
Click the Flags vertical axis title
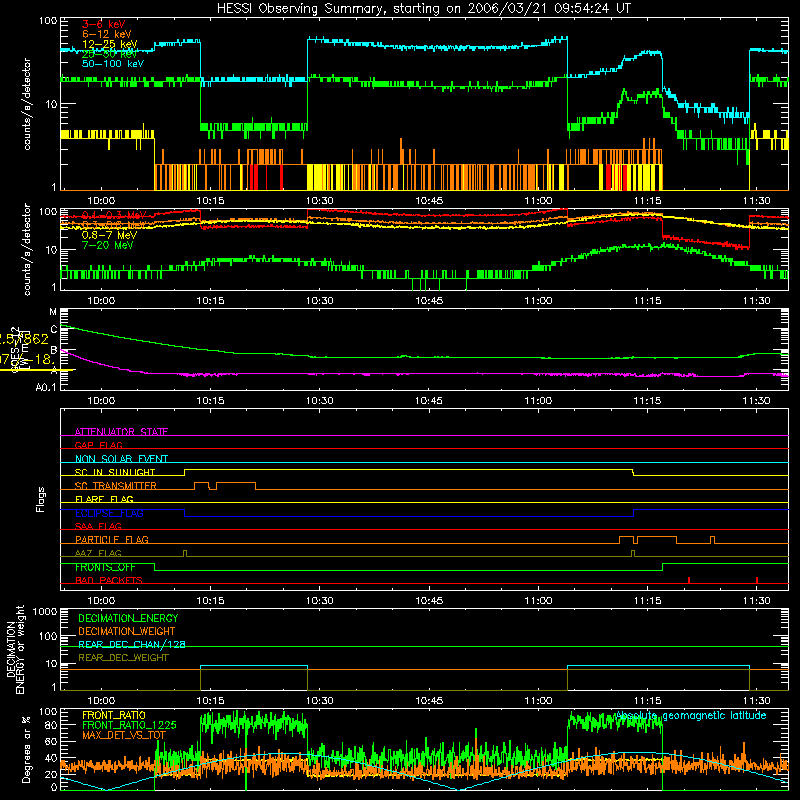(x=41, y=499)
